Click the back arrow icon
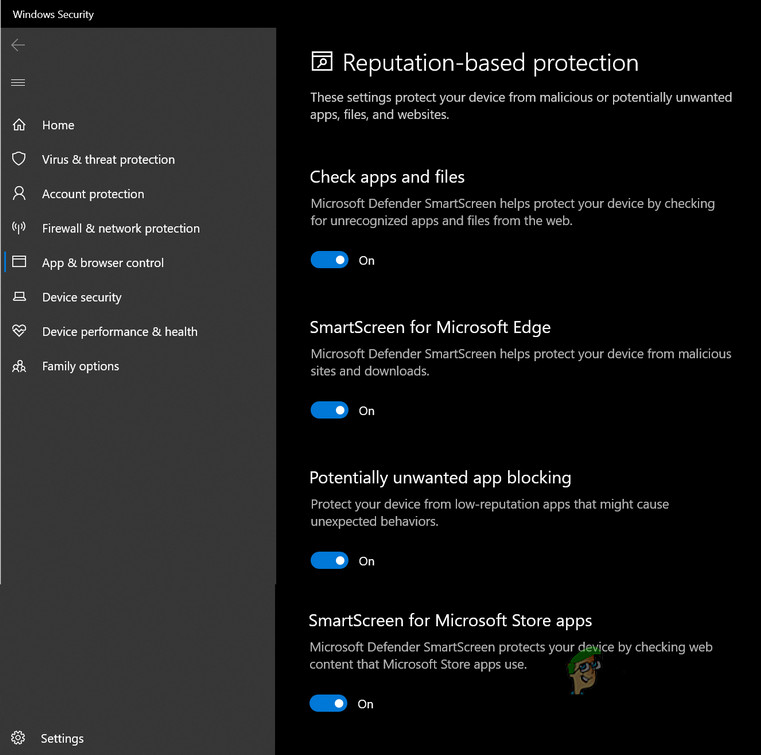The width and height of the screenshot is (761, 755). pyautogui.click(x=18, y=45)
